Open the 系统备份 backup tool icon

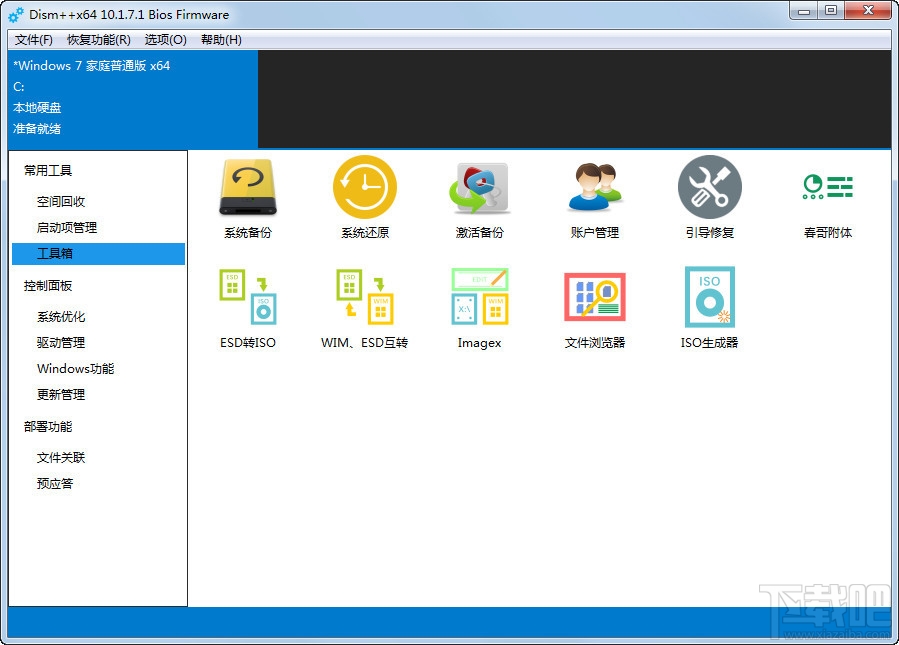pyautogui.click(x=248, y=188)
